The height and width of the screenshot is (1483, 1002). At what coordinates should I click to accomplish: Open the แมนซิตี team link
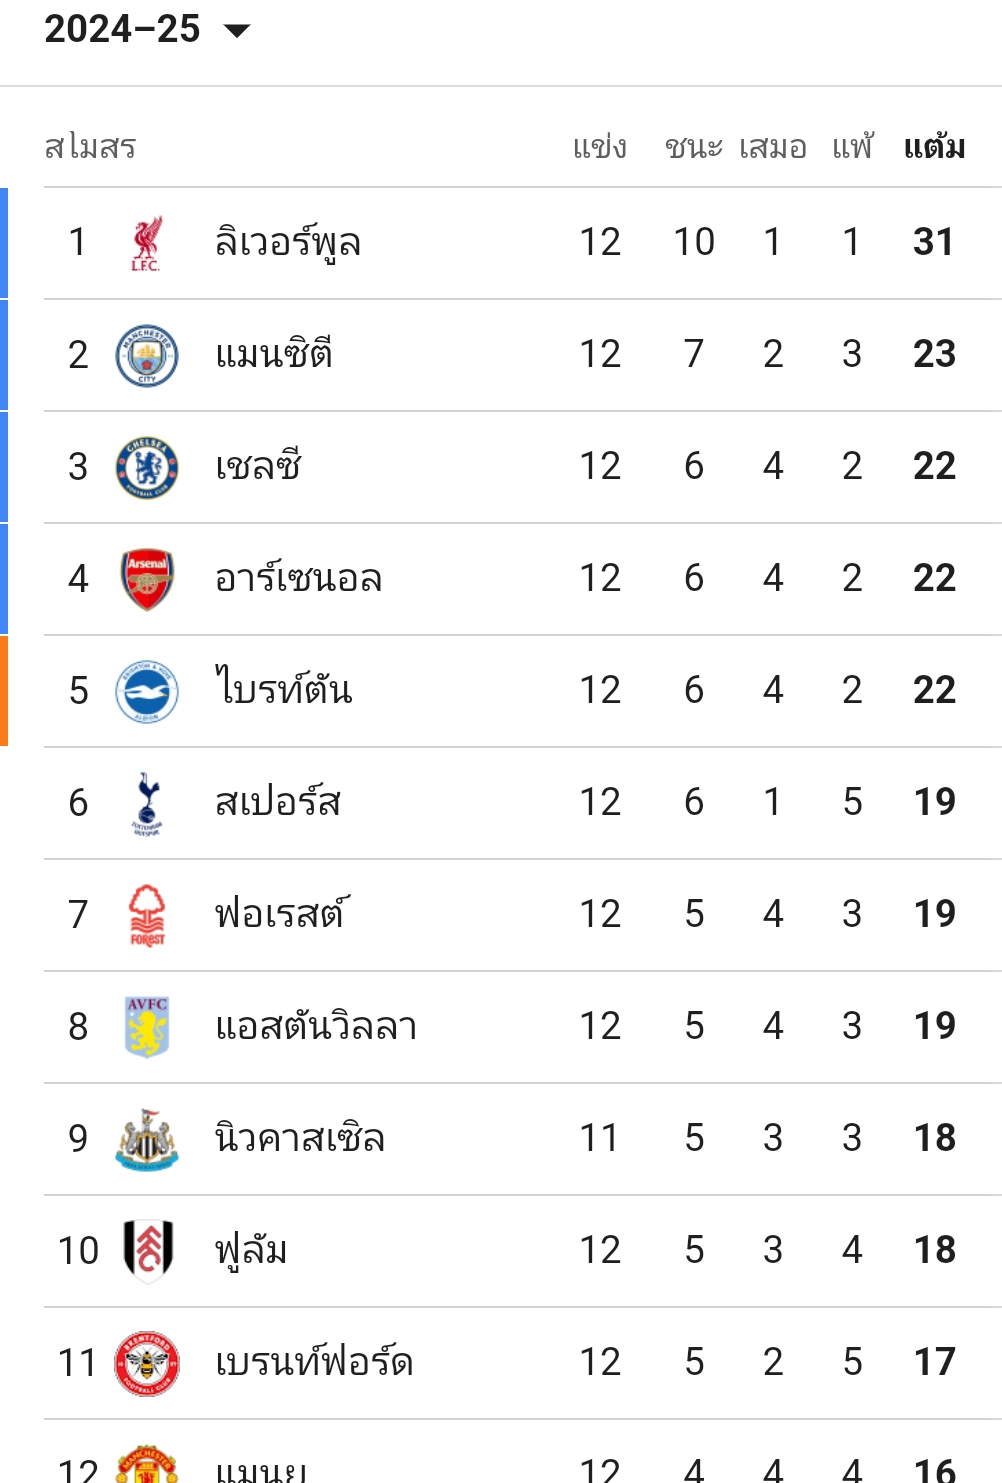(x=274, y=355)
